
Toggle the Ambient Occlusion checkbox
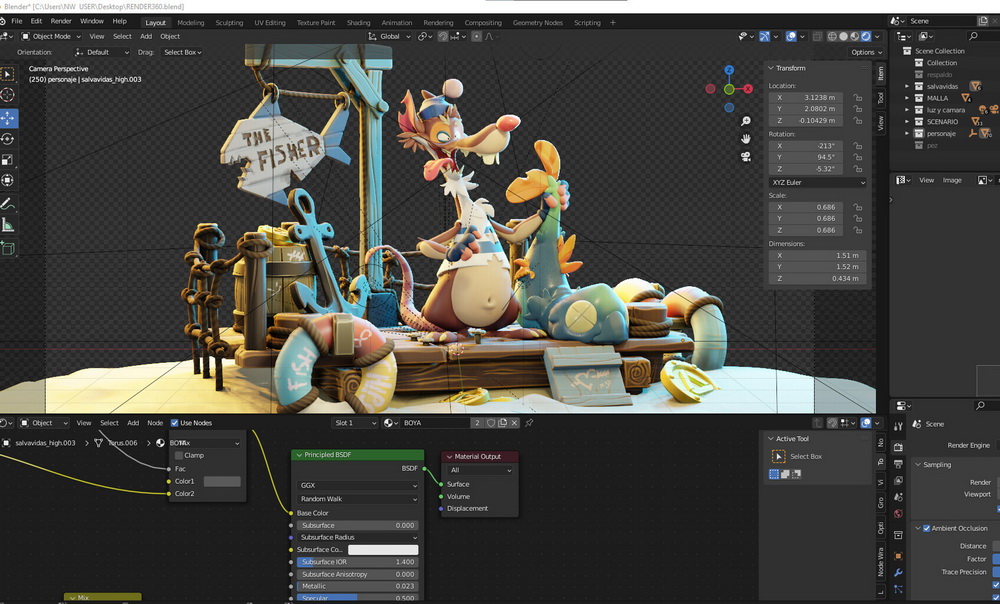[x=926, y=528]
